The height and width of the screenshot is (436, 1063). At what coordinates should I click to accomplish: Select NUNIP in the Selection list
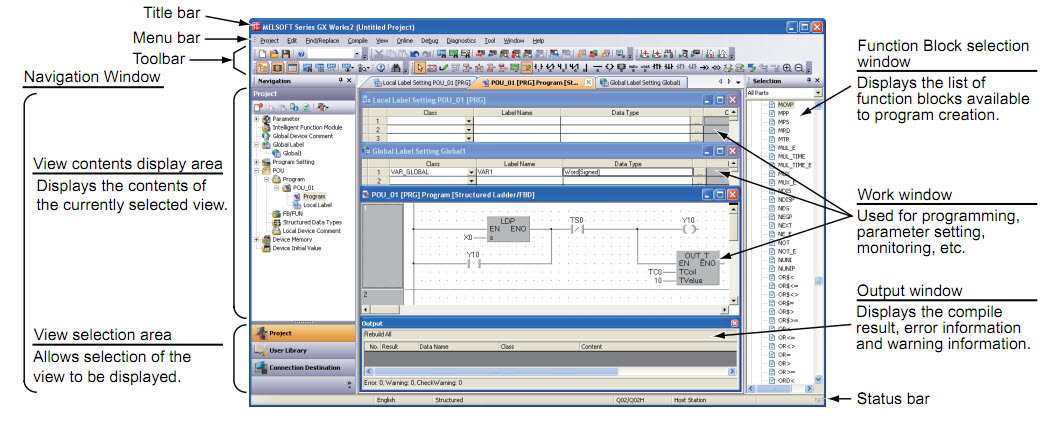(786, 268)
